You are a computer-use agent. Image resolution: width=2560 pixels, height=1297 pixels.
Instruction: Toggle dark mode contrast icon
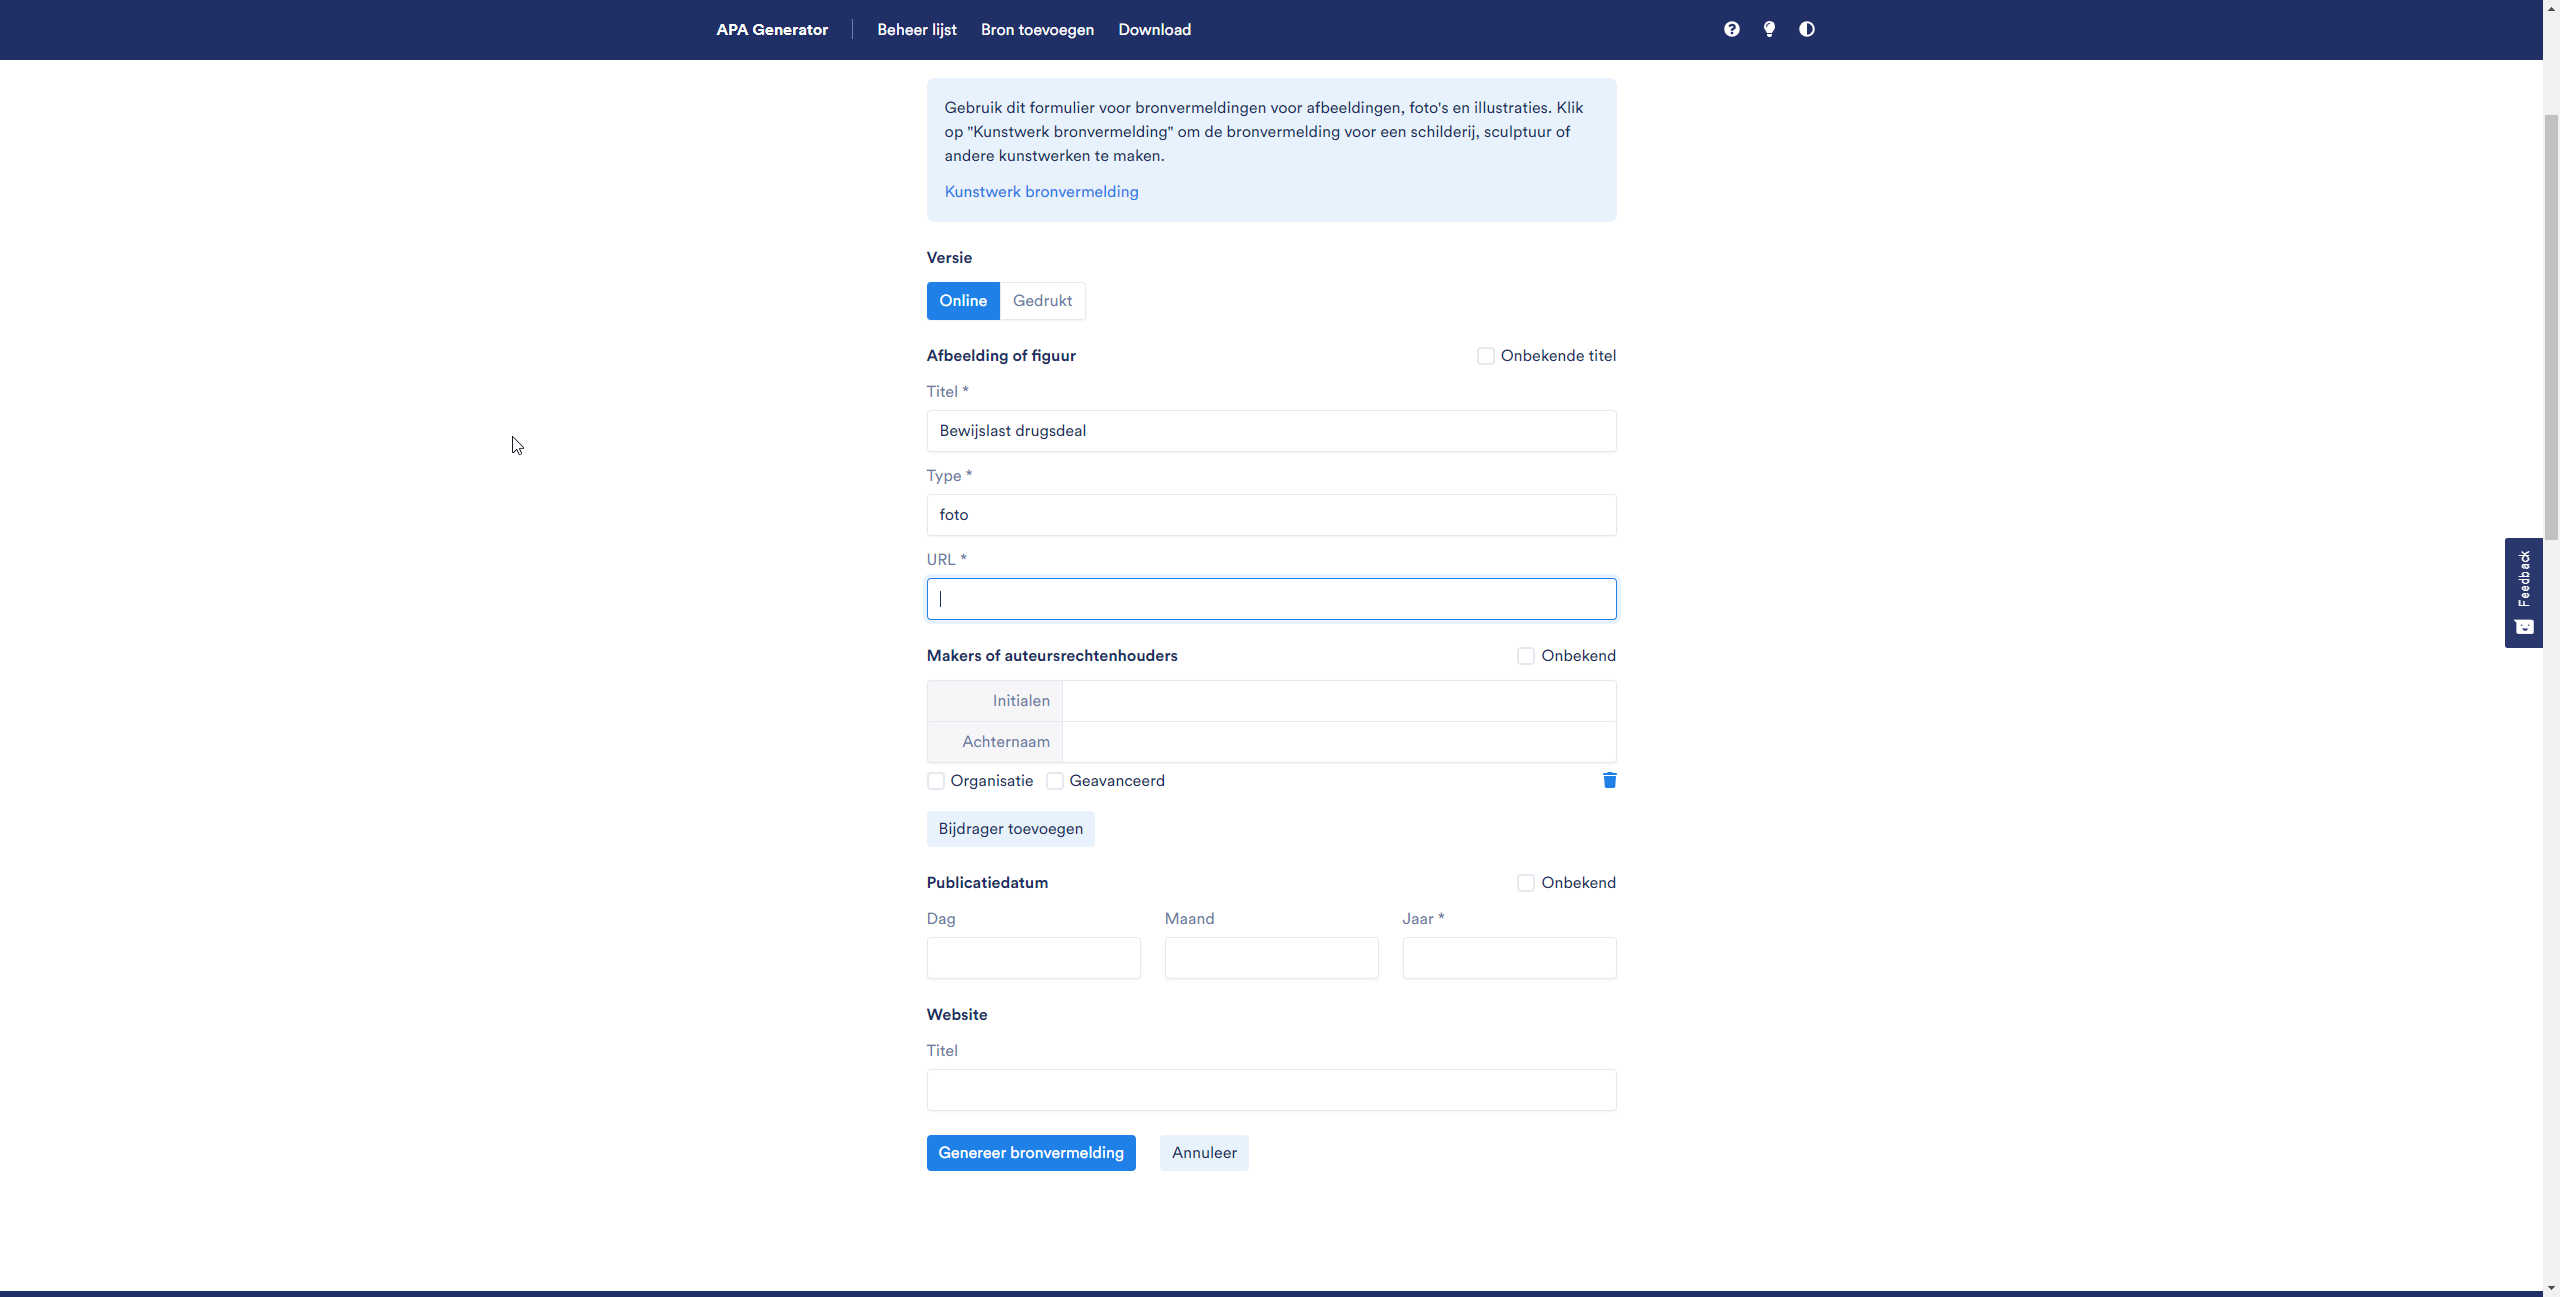pyautogui.click(x=1806, y=29)
